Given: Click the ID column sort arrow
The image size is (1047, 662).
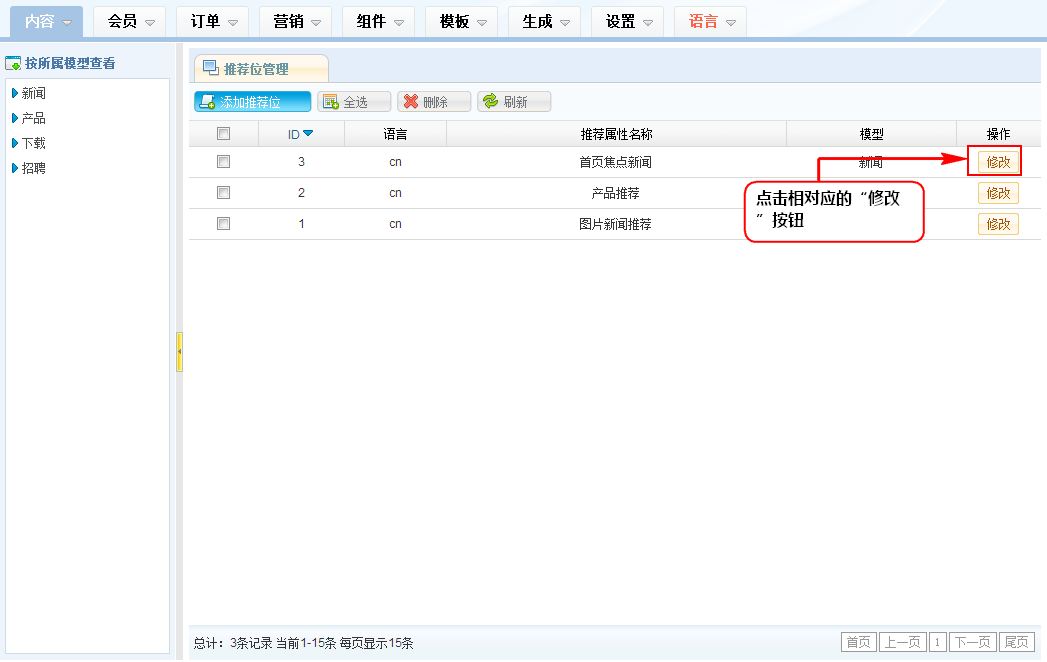Looking at the screenshot, I should pos(308,134).
